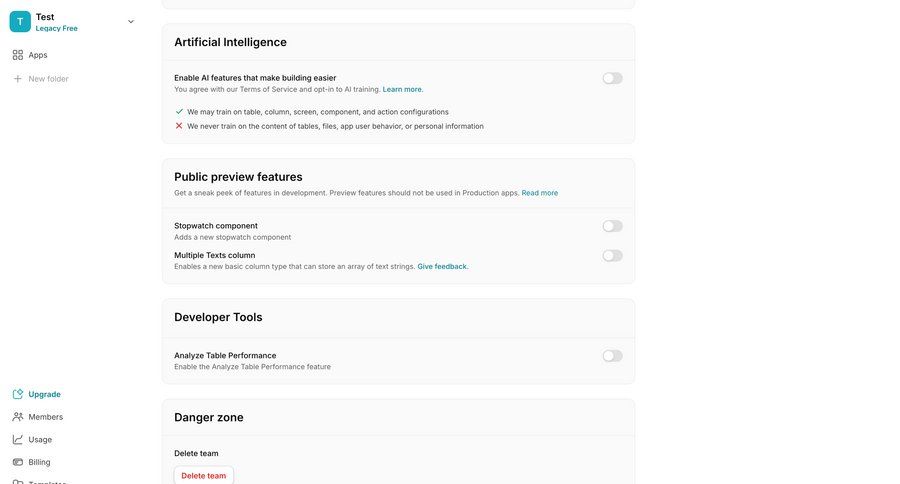Image resolution: width=900 pixels, height=484 pixels.
Task: Click the red Delete team button
Action: coord(204,476)
